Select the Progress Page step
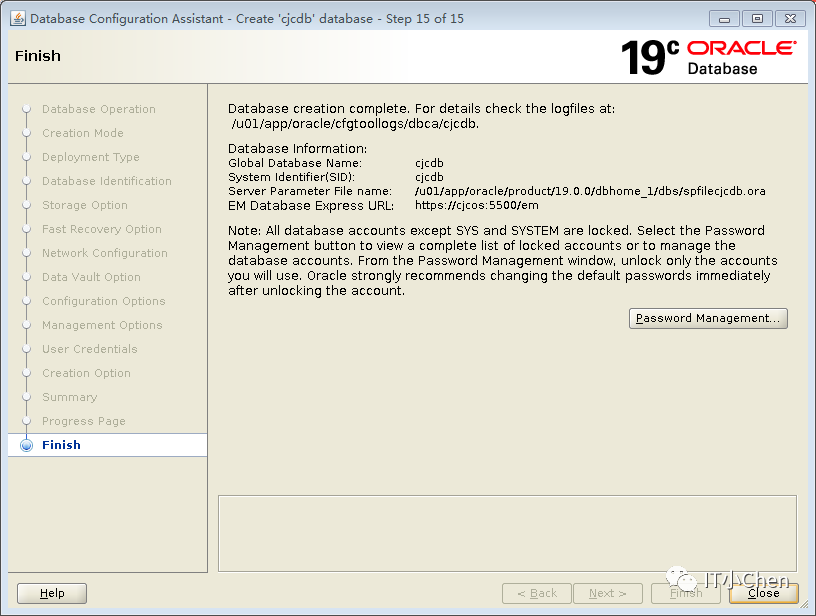 pyautogui.click(x=84, y=421)
